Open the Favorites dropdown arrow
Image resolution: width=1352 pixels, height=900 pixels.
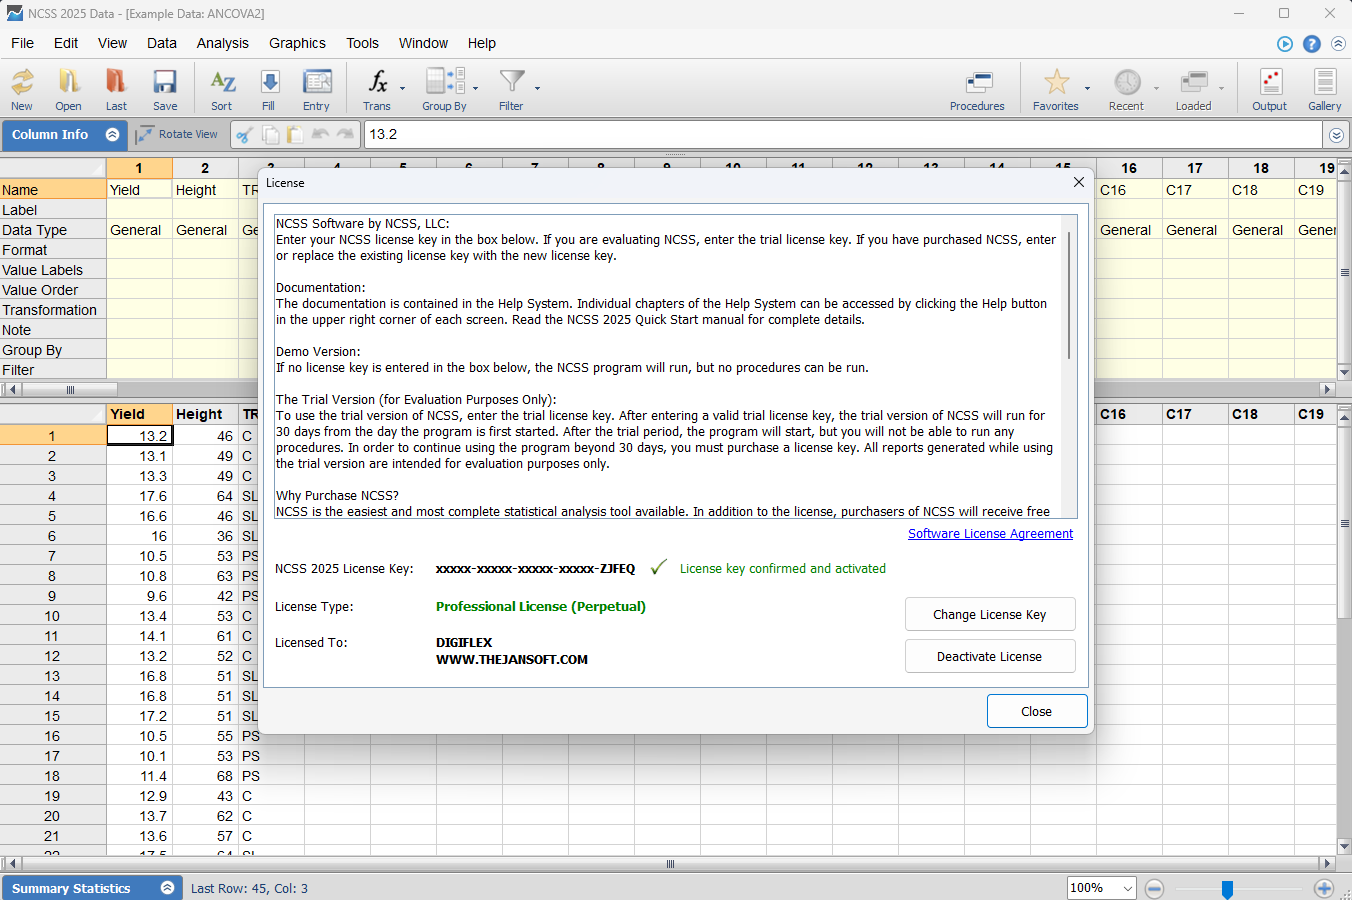1087,89
